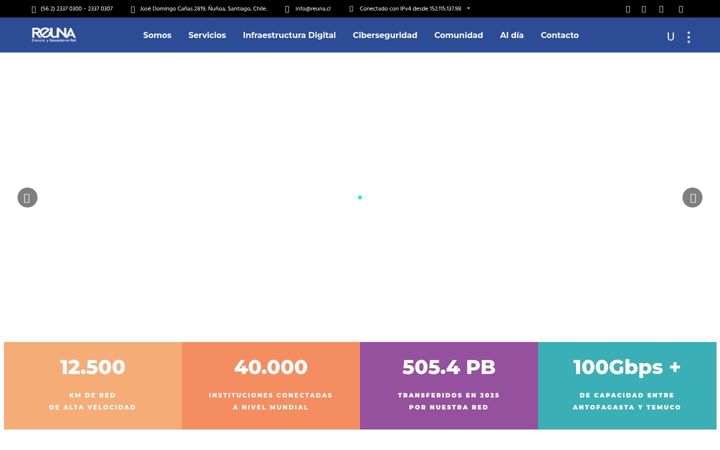Click the phone icon in the top bar
720x450 pixels.
(34, 9)
